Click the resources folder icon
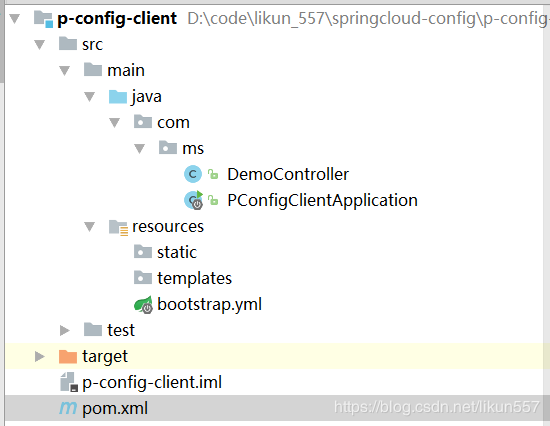The image size is (550, 426). pos(118,227)
